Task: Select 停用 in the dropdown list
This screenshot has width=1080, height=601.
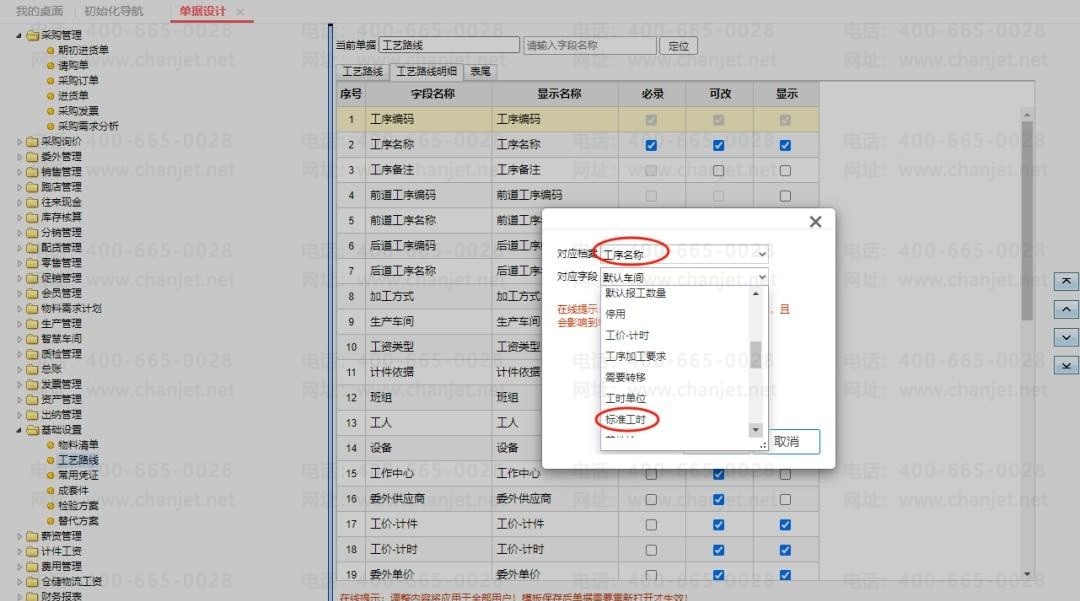Action: 616,315
